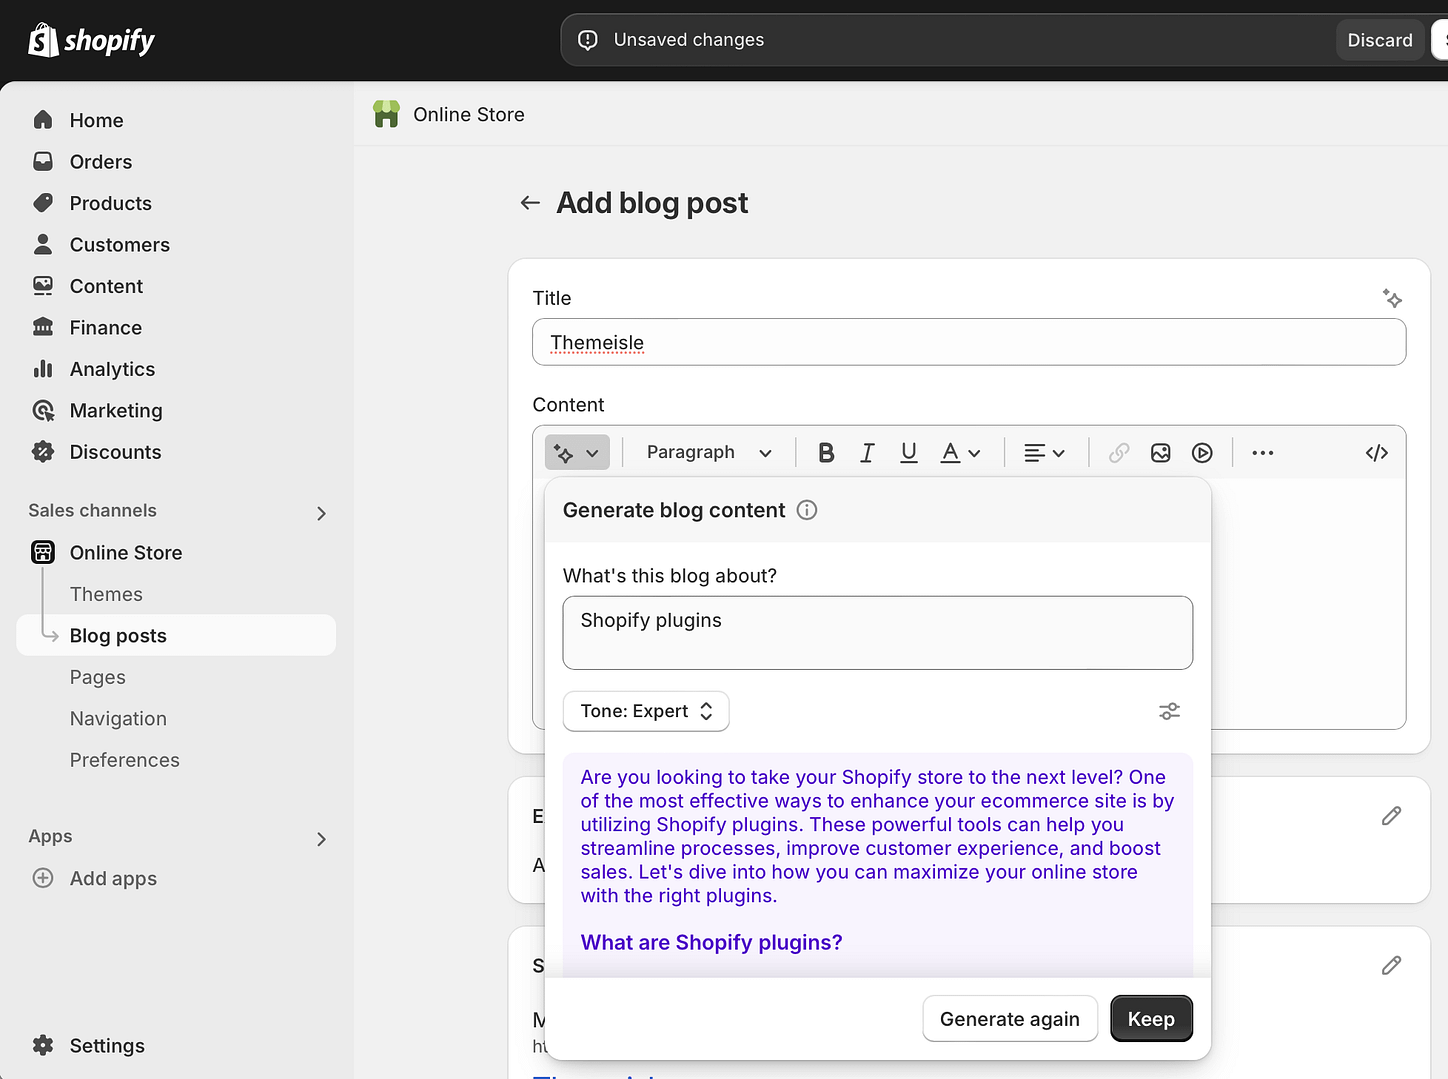Click the Shopify logo

91,41
